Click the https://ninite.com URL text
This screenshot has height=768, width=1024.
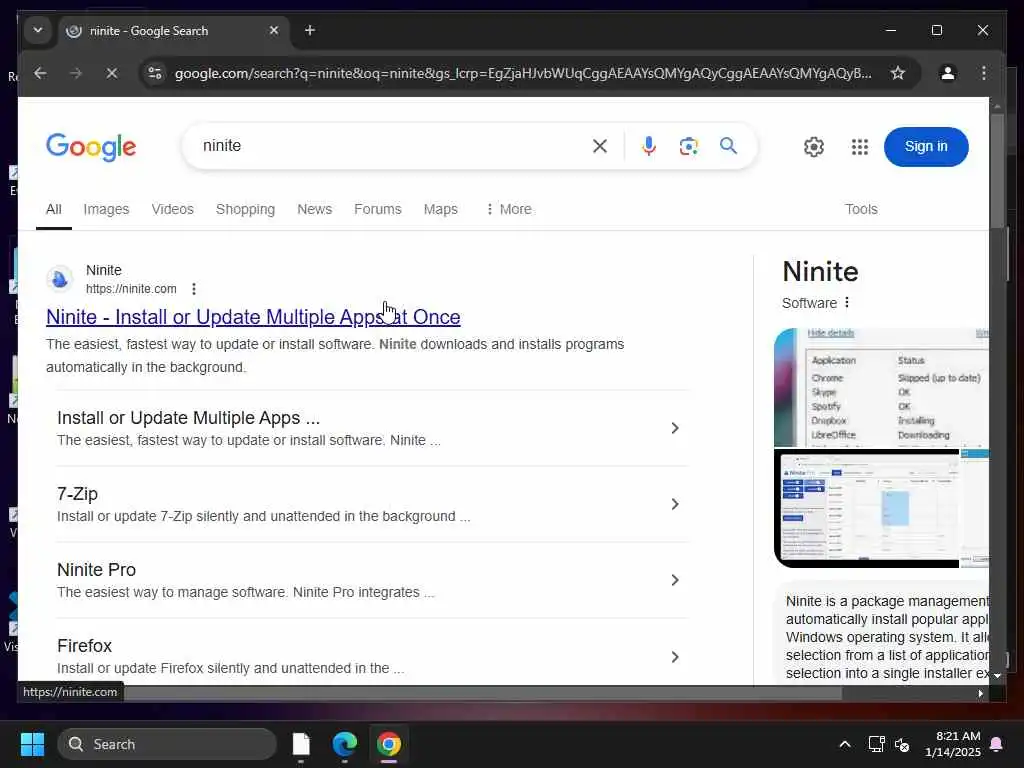pyautogui.click(x=131, y=289)
